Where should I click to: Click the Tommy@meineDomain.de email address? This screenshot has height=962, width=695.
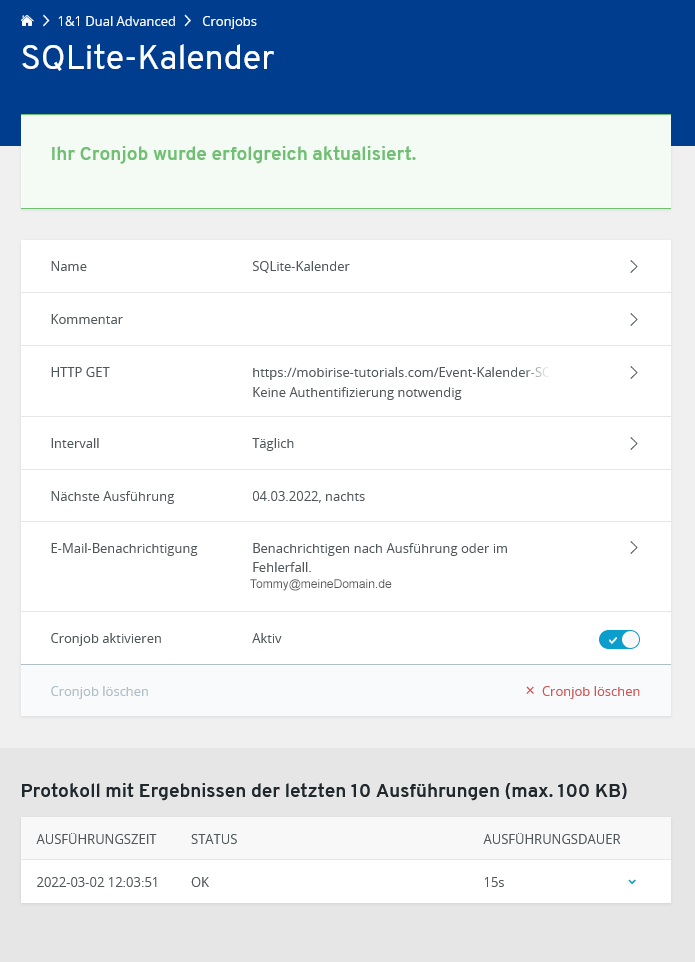[320, 584]
